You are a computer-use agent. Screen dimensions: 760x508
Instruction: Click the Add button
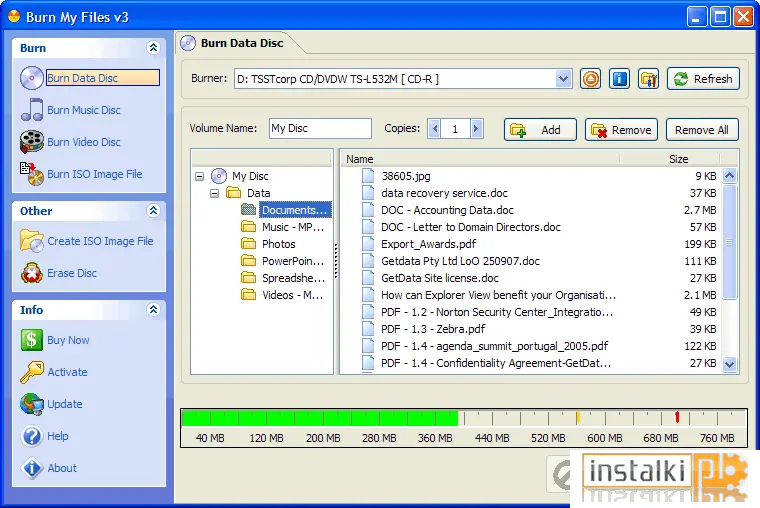point(540,129)
